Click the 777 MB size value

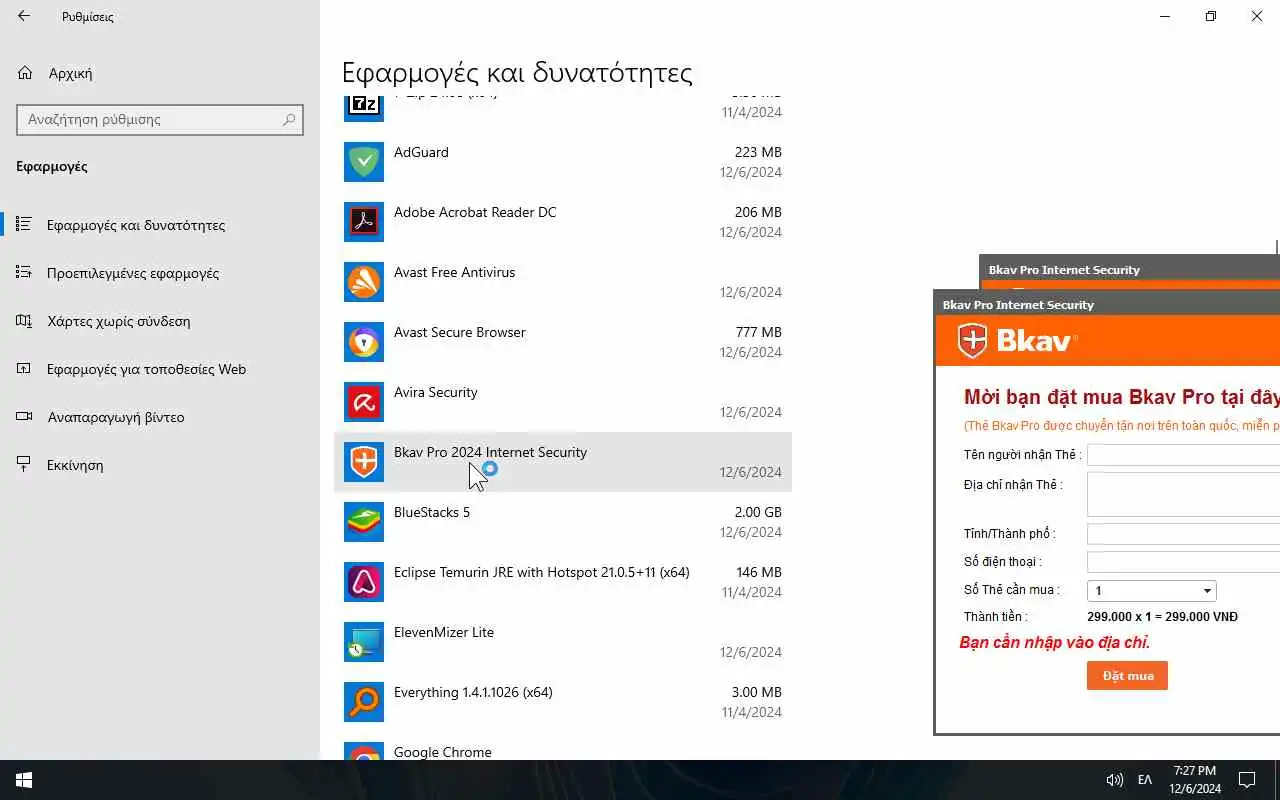click(x=758, y=332)
